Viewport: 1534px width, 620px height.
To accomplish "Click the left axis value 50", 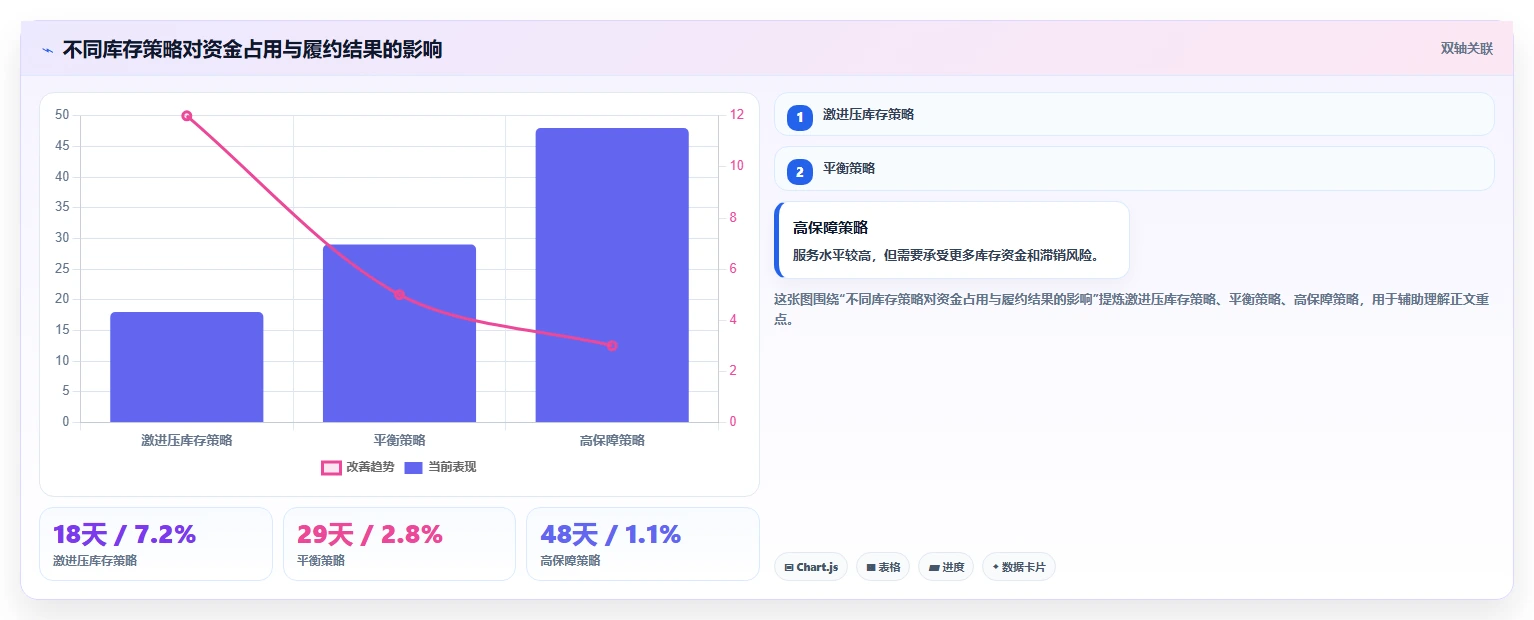I will point(62,115).
